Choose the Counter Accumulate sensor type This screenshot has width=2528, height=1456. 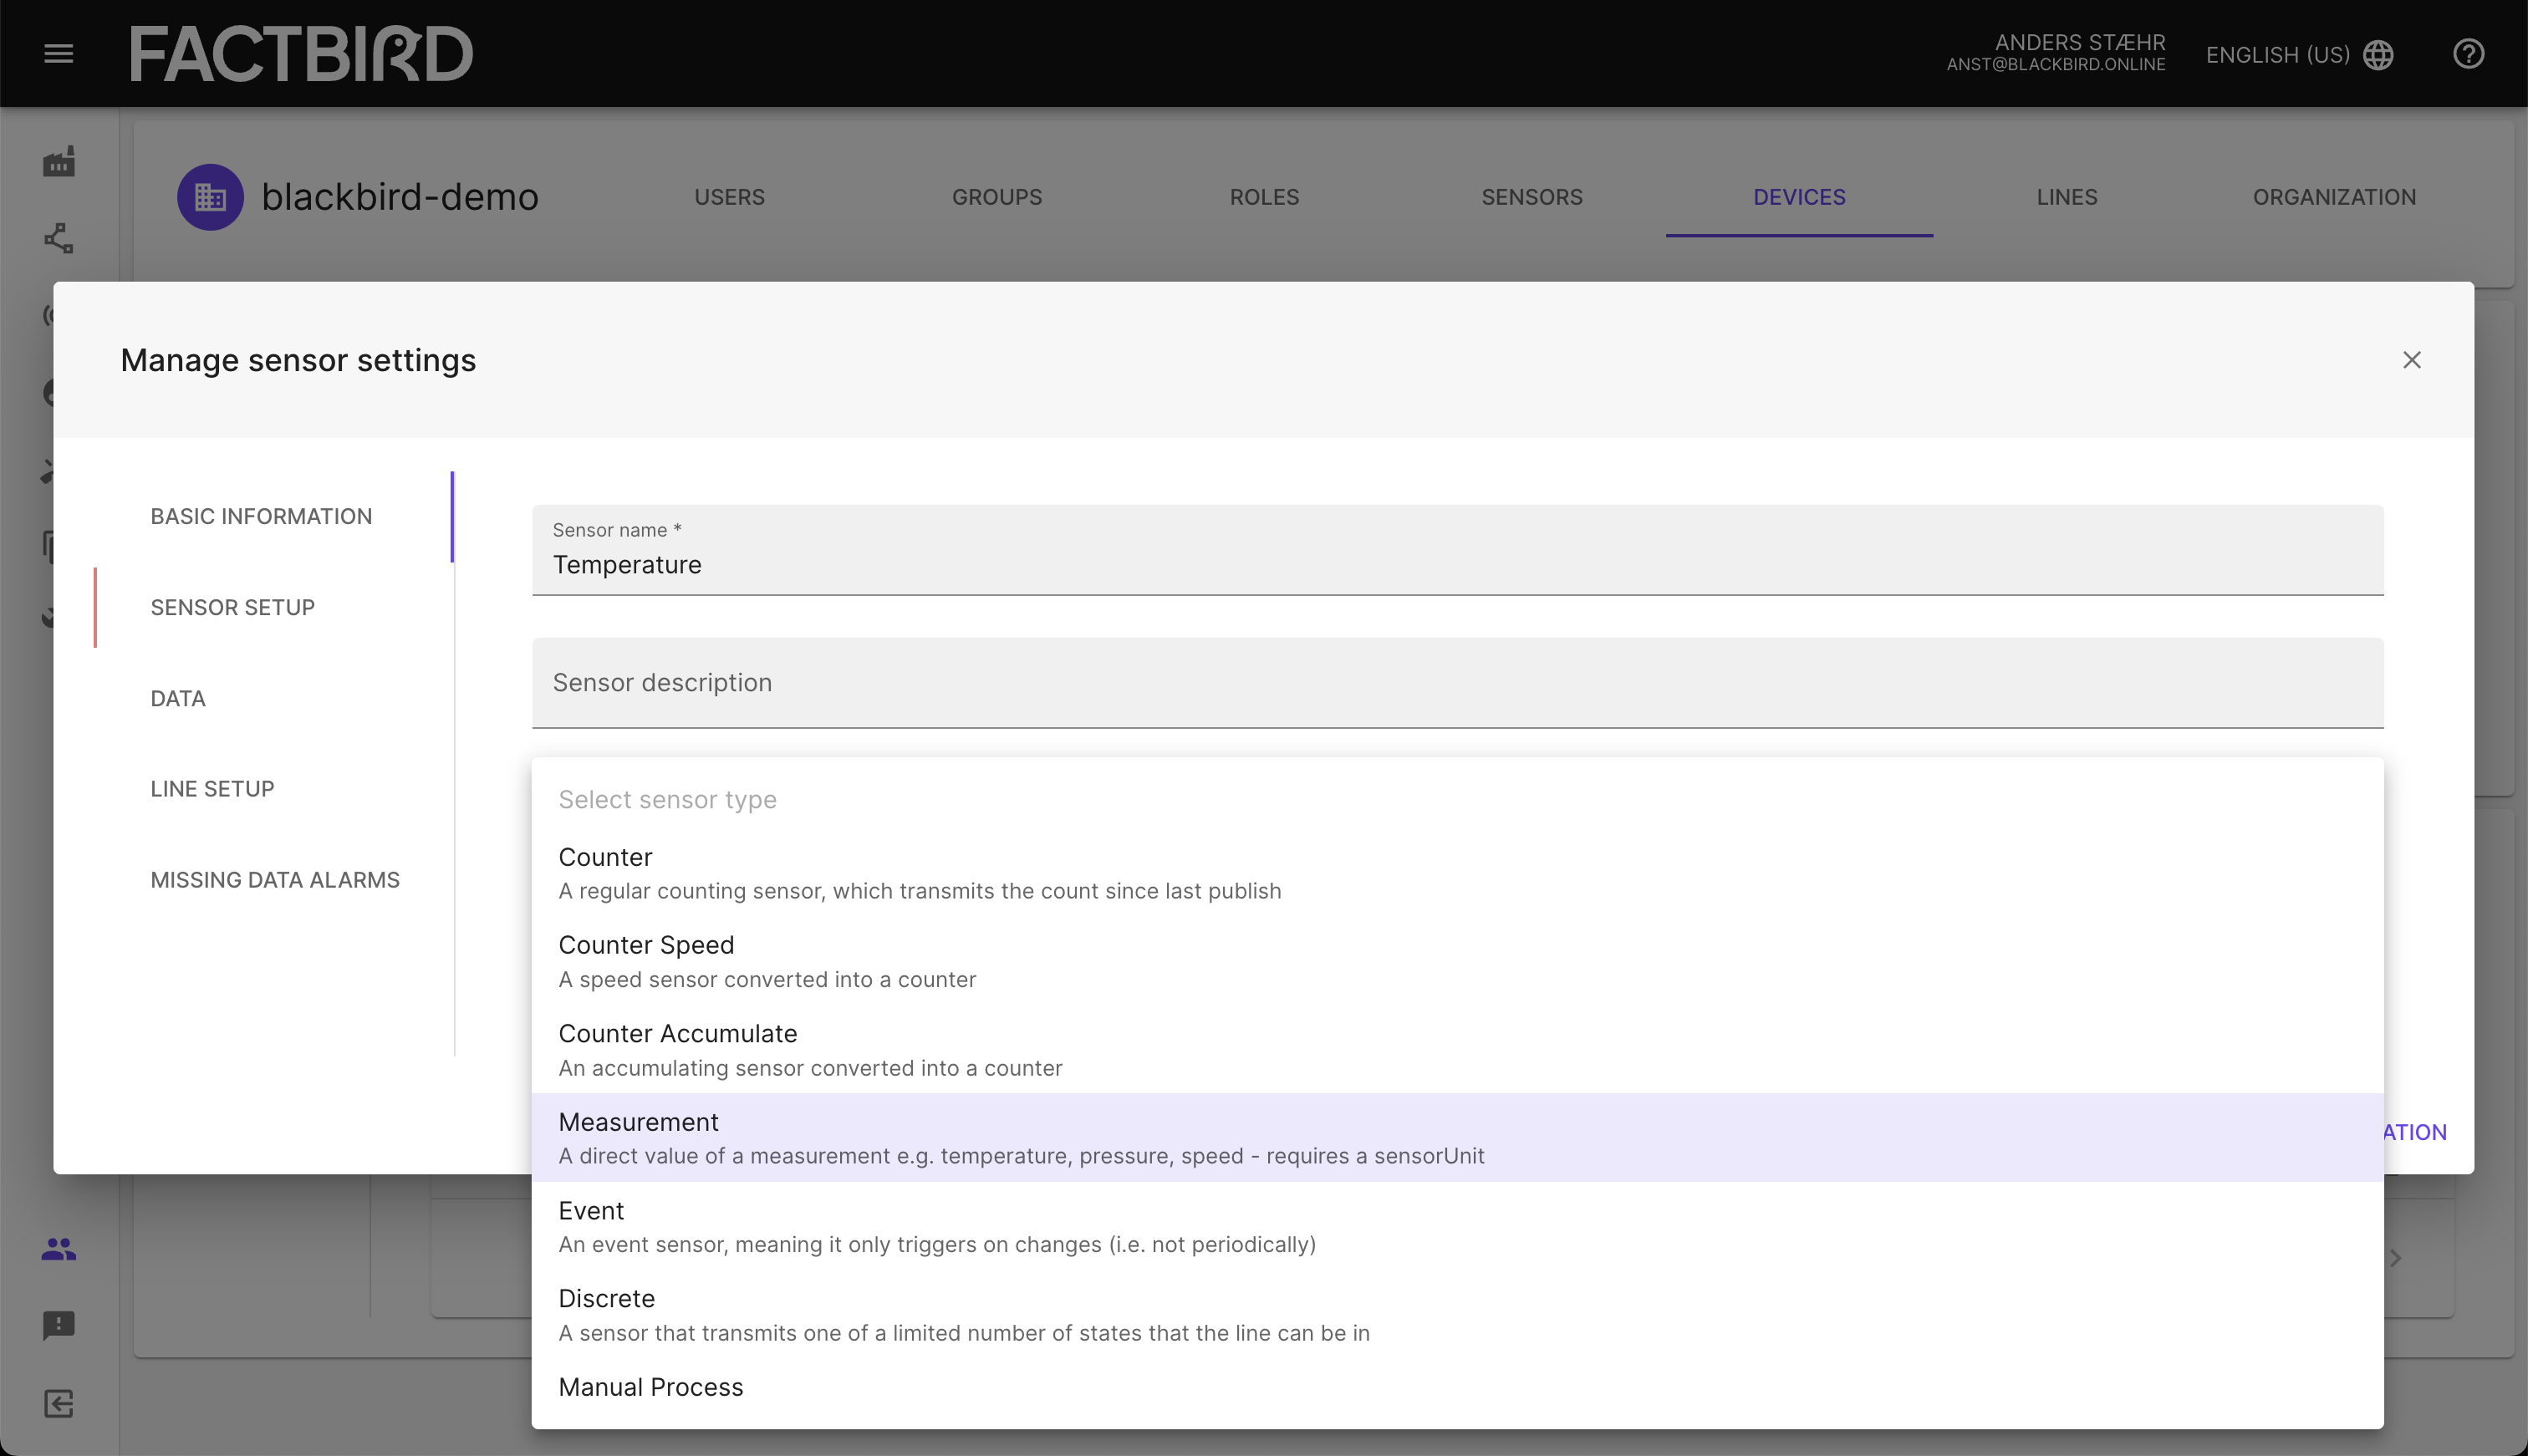pos(1457,1049)
